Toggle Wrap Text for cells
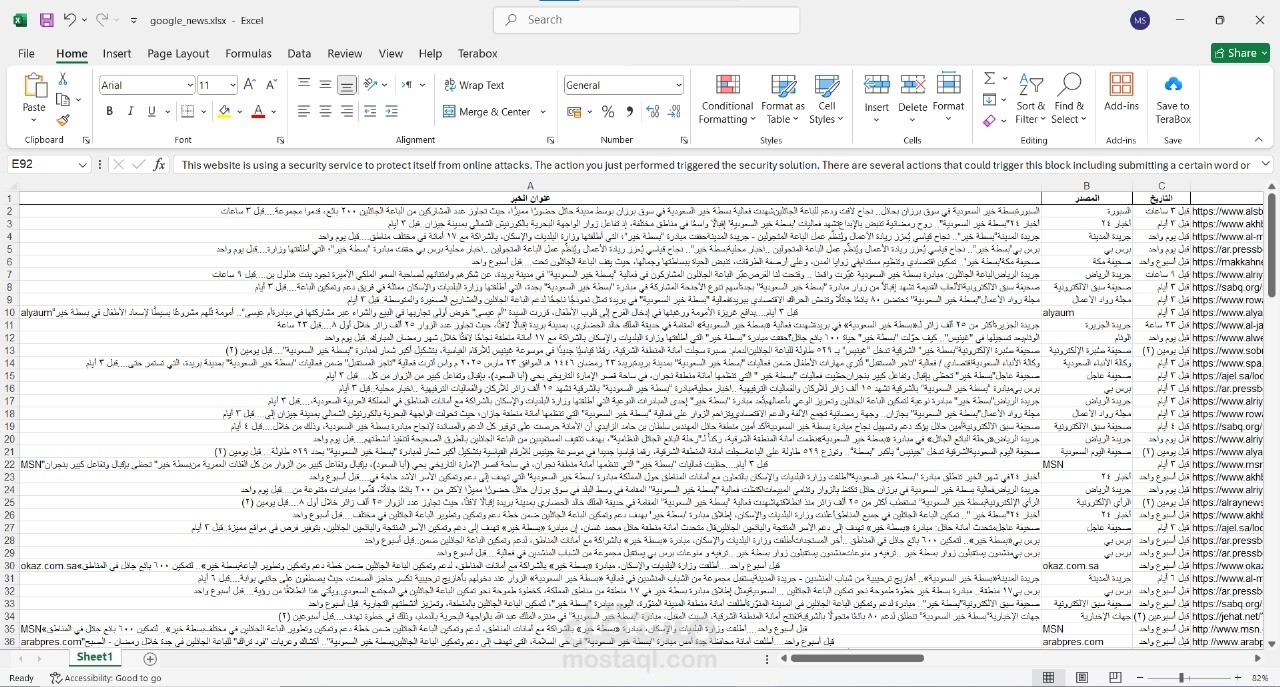This screenshot has height=687, width=1280. [x=474, y=85]
